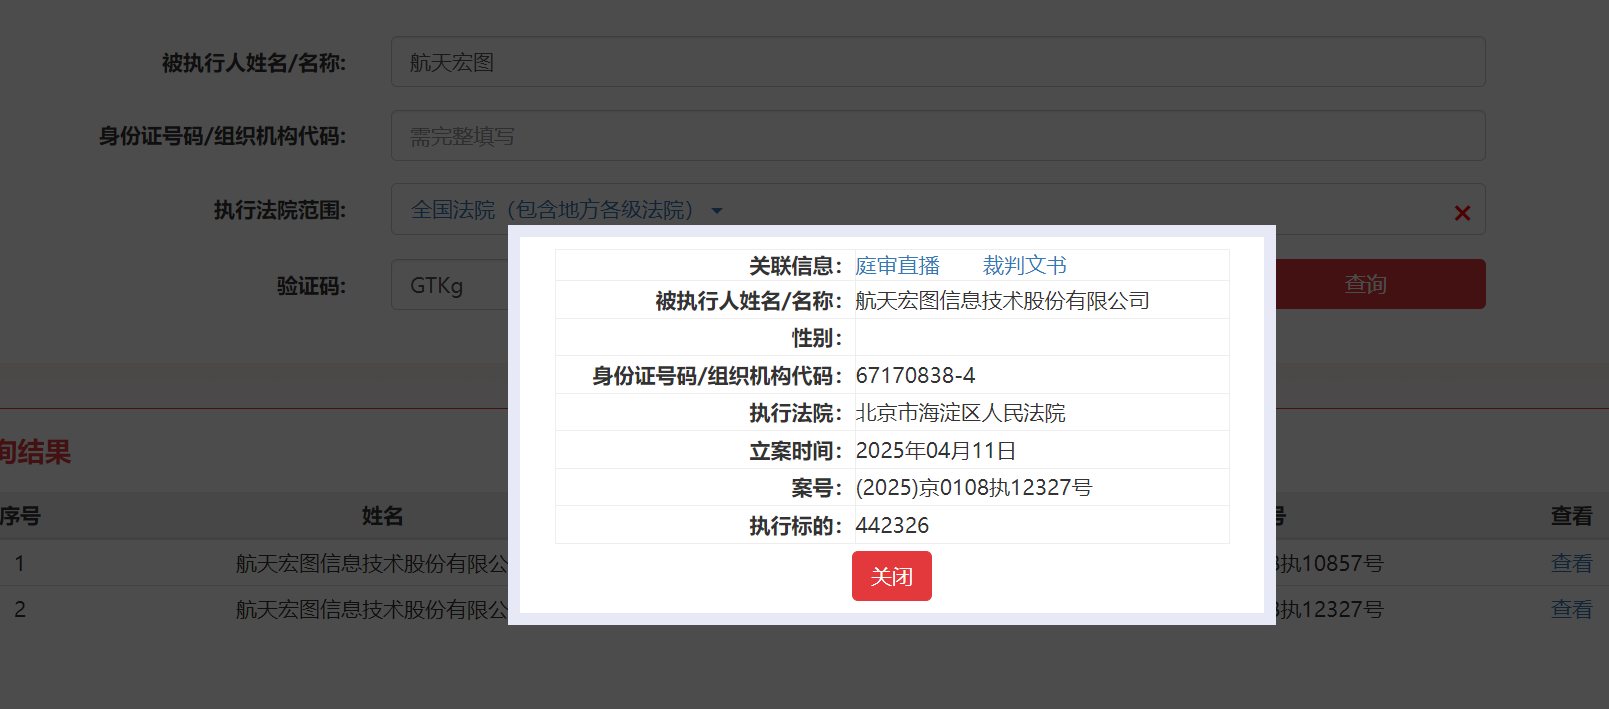Click the 执行标的 label in the popup
The height and width of the screenshot is (709, 1609).
796,526
